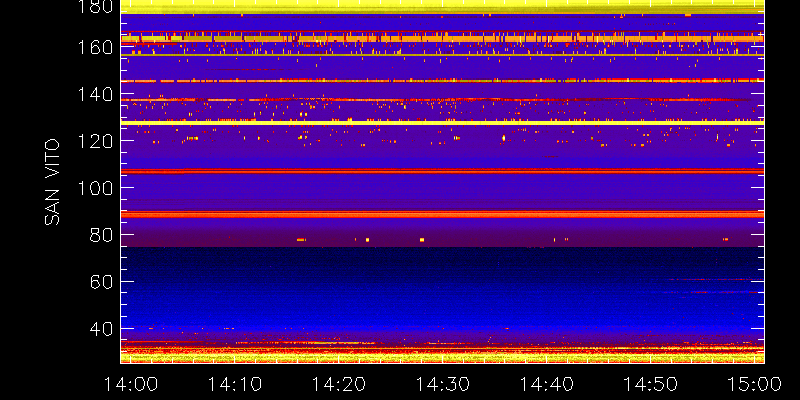Click the 180 frequency axis label
This screenshot has height=400, width=800.
[x=95, y=6]
